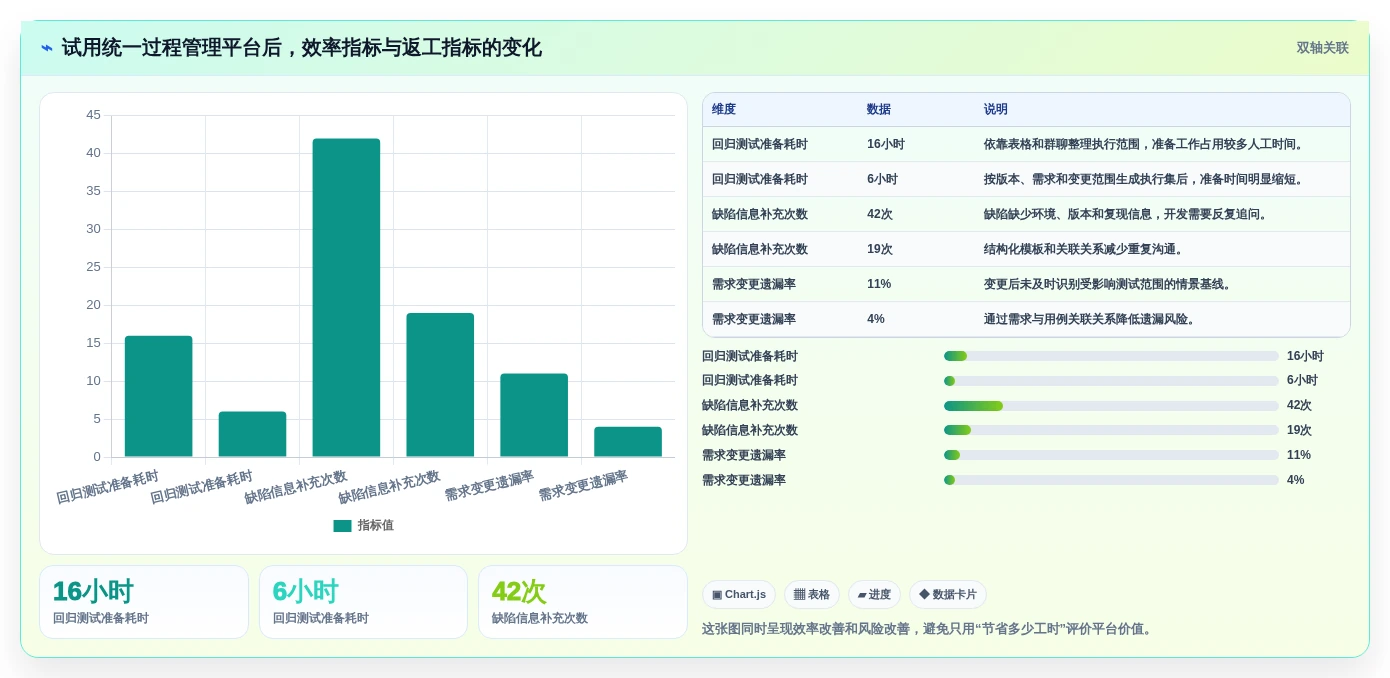
Task: Click the y-axis tick label 30
Action: pyautogui.click(x=93, y=229)
